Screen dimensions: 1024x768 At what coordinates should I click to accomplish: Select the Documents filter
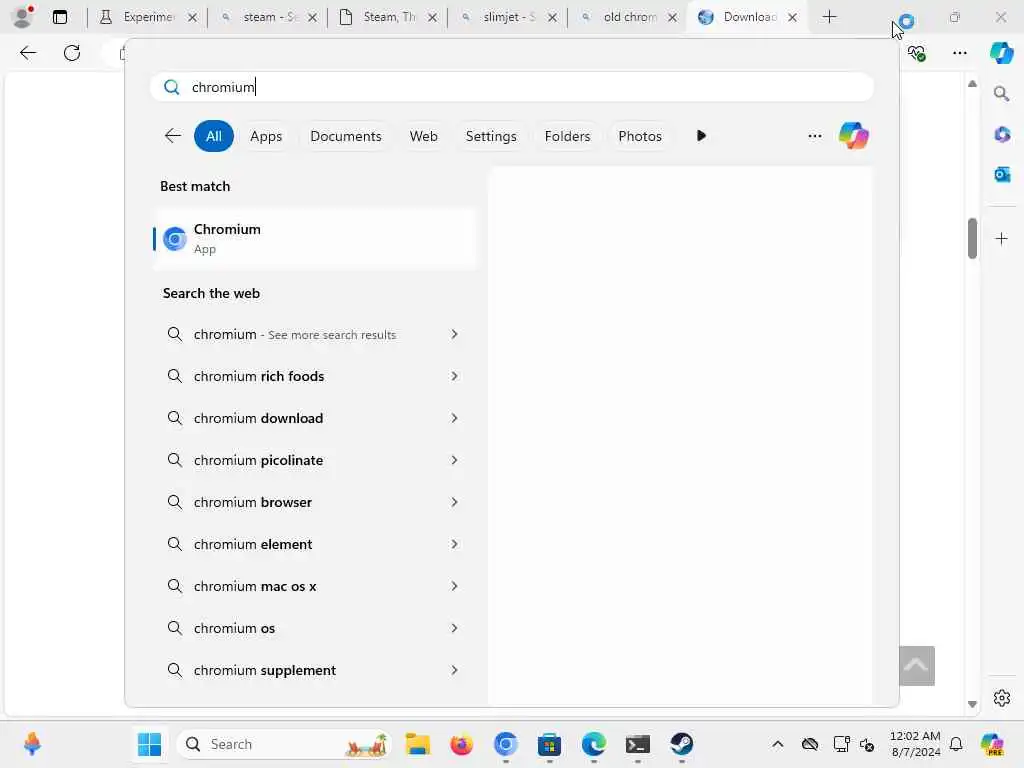coord(345,136)
